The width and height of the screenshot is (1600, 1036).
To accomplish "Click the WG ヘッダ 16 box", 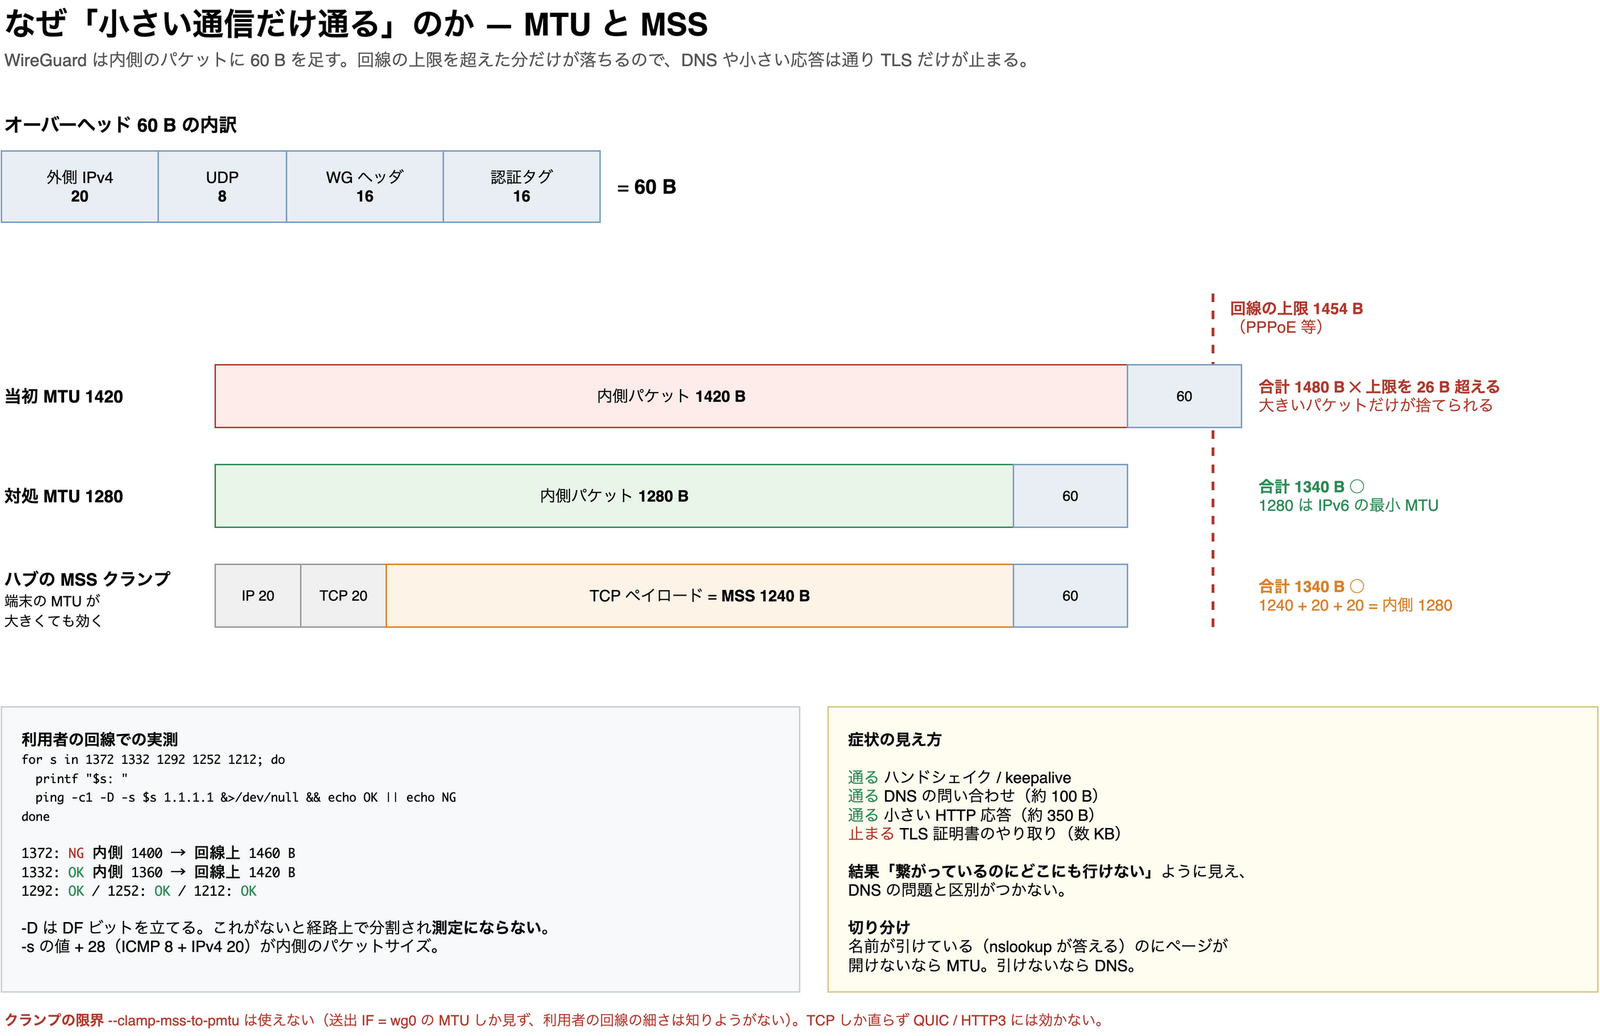I will click(365, 187).
